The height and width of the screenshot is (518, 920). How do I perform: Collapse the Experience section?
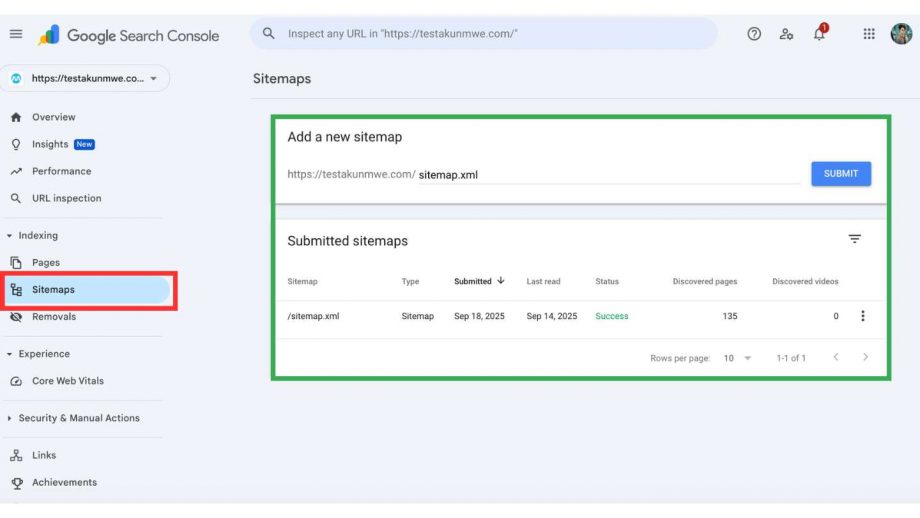click(9, 354)
